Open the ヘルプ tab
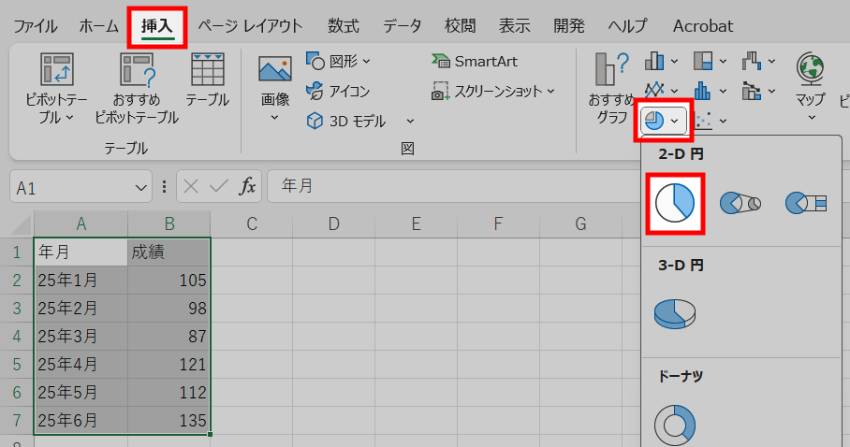Screen dimensions: 850x447 click(x=628, y=26)
